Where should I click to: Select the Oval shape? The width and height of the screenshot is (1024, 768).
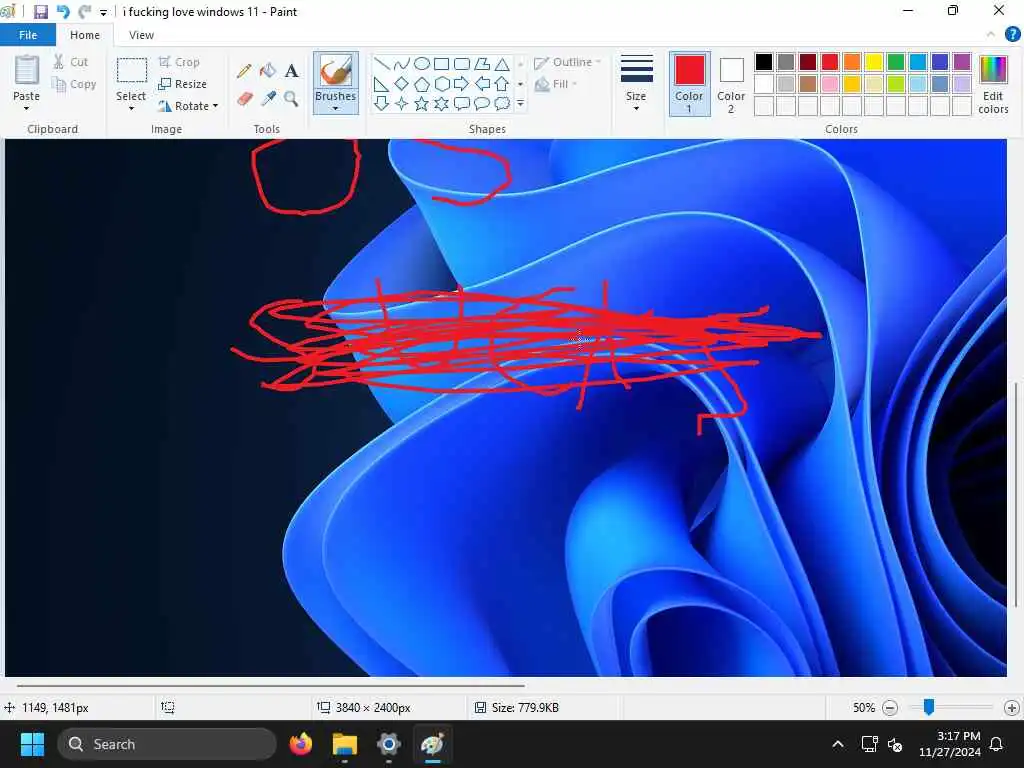(x=422, y=63)
